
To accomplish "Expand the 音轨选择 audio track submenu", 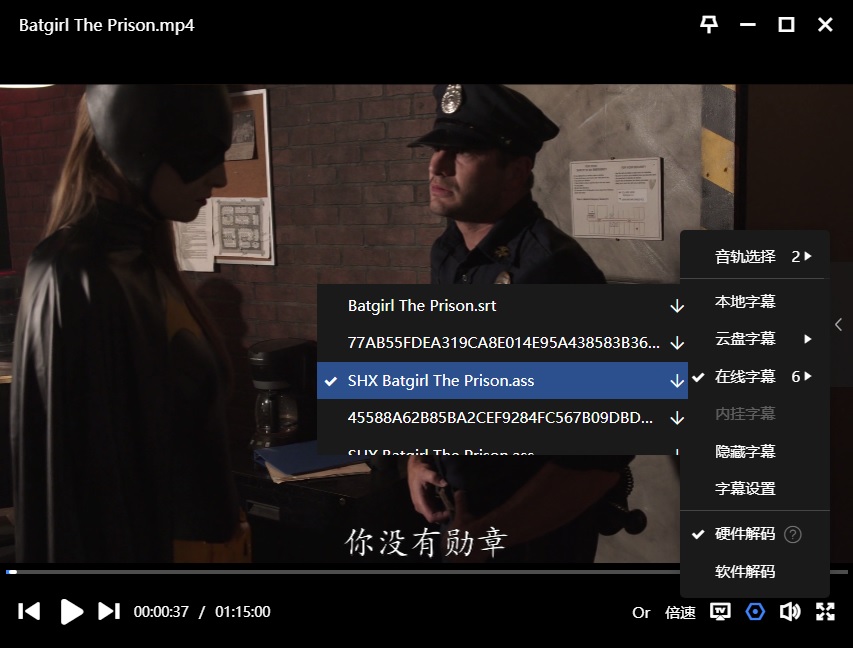I will point(755,257).
